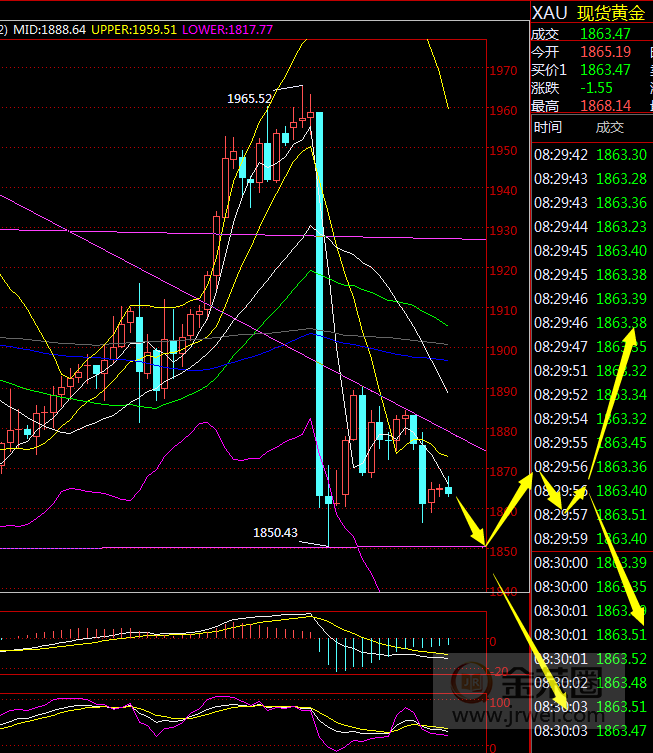
Task: Select tick price 1863.48 at 08:30:02
Action: tap(622, 682)
